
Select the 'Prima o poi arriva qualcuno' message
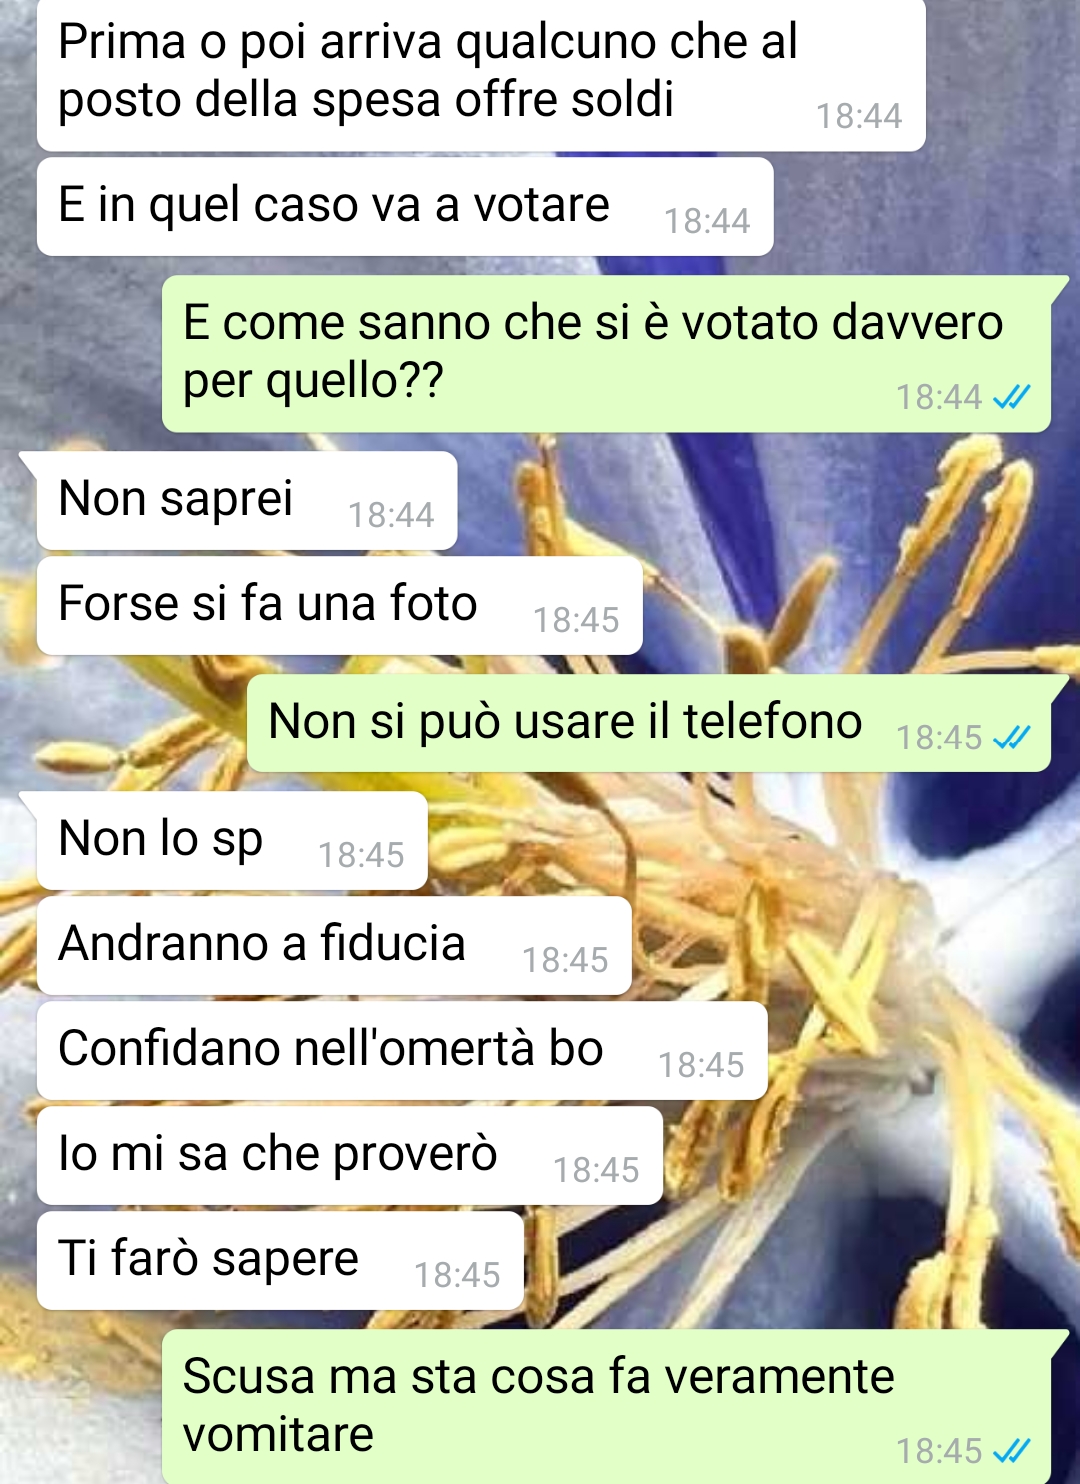coord(481,75)
